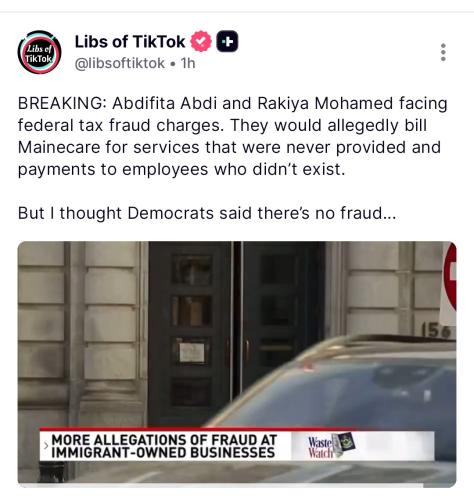
Task: Tap the small chevron on the news banner
Action: [x=46, y=446]
